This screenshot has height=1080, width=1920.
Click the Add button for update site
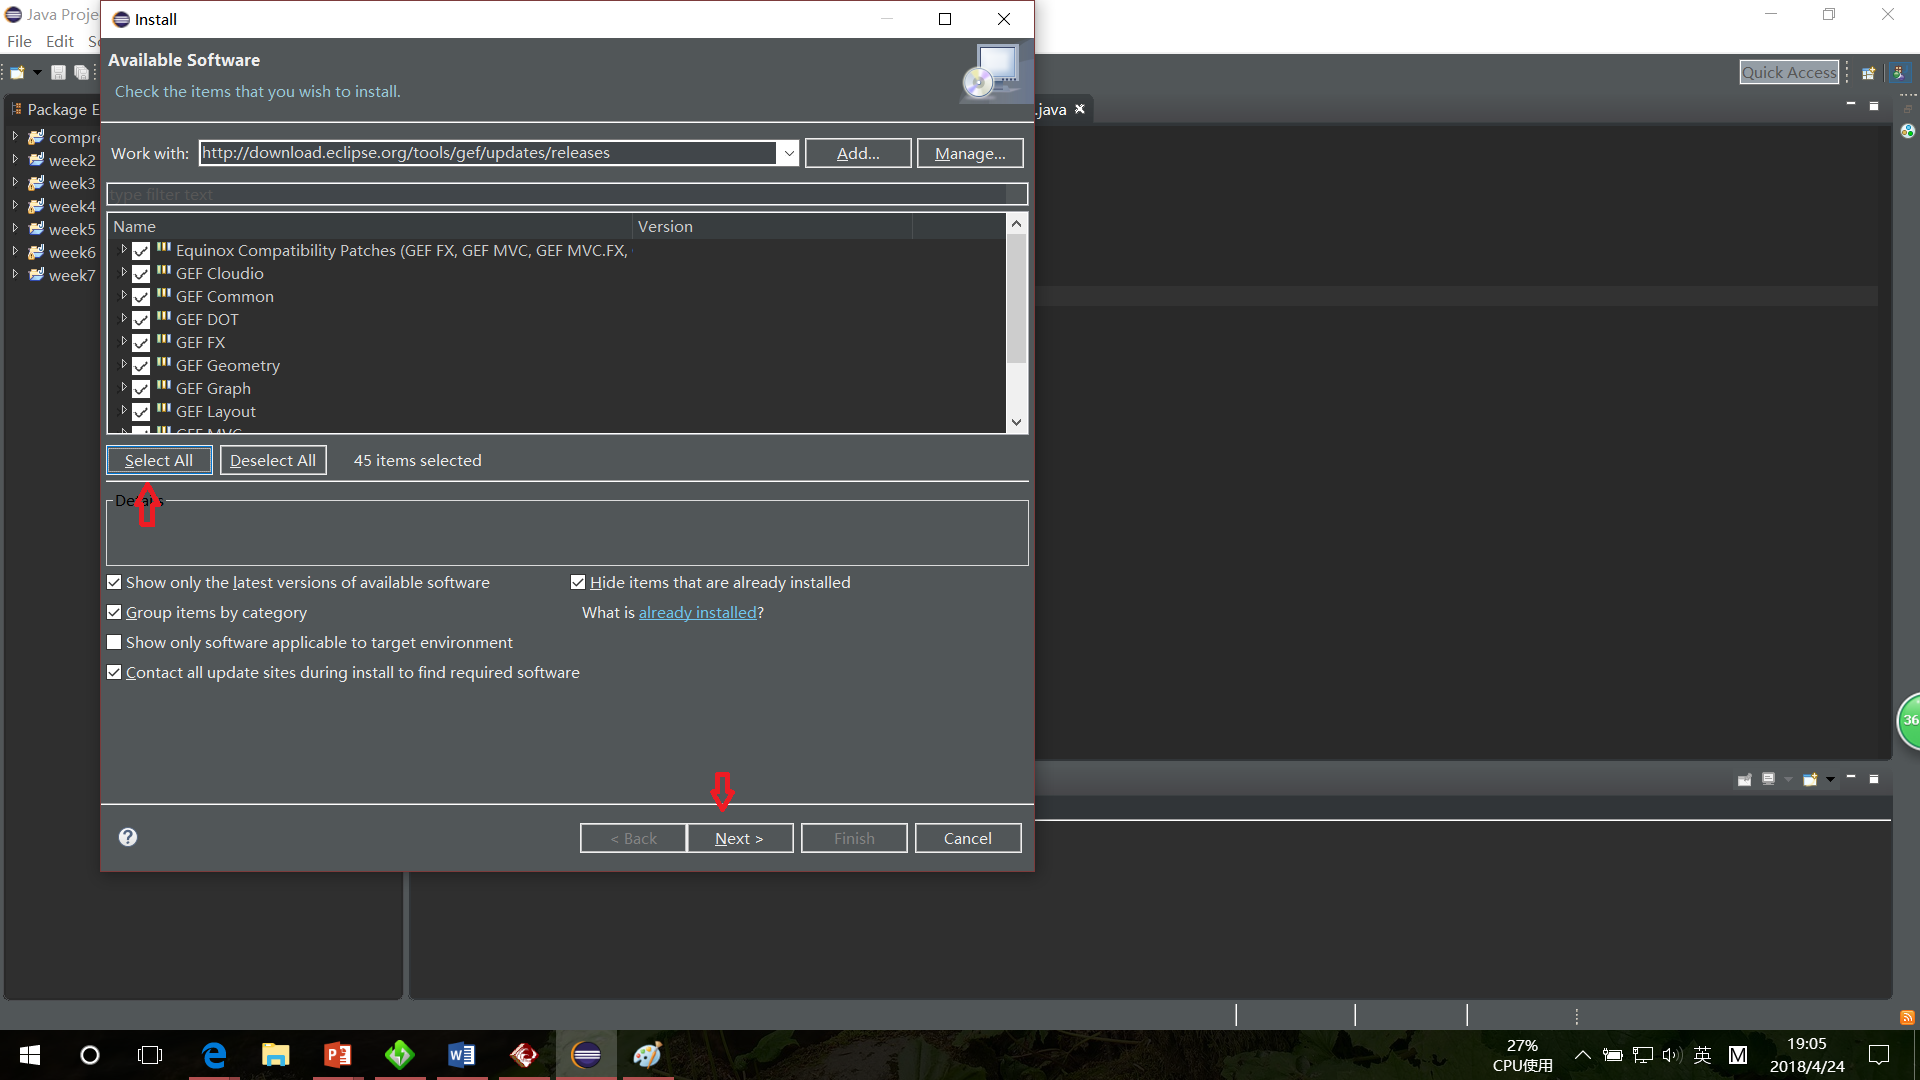click(x=857, y=153)
